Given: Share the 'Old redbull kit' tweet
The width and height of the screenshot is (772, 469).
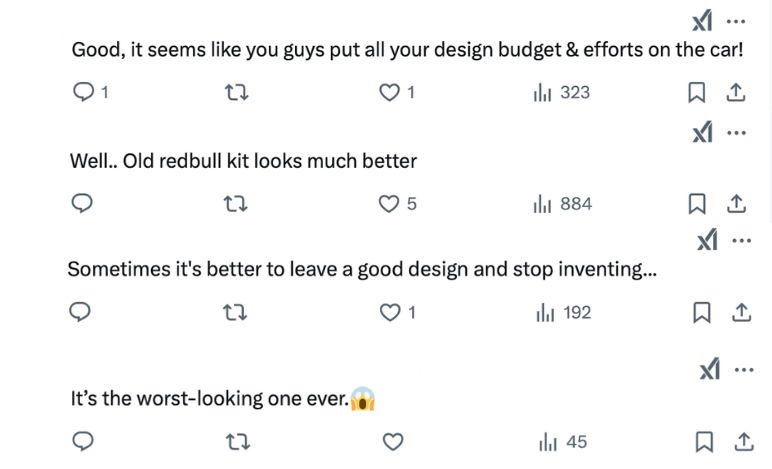Looking at the screenshot, I should click(736, 203).
